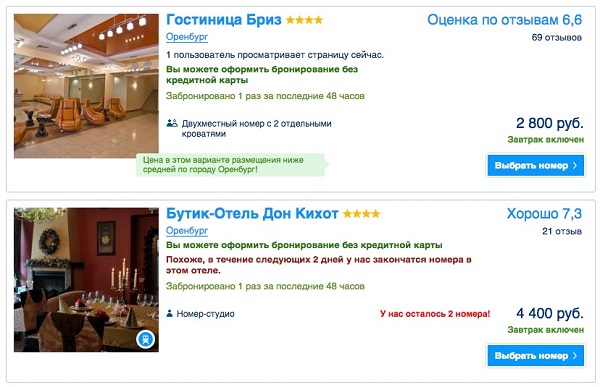Open the Гостиница Бриз hotel title
Screen dimensions: 600x387
click(223, 20)
